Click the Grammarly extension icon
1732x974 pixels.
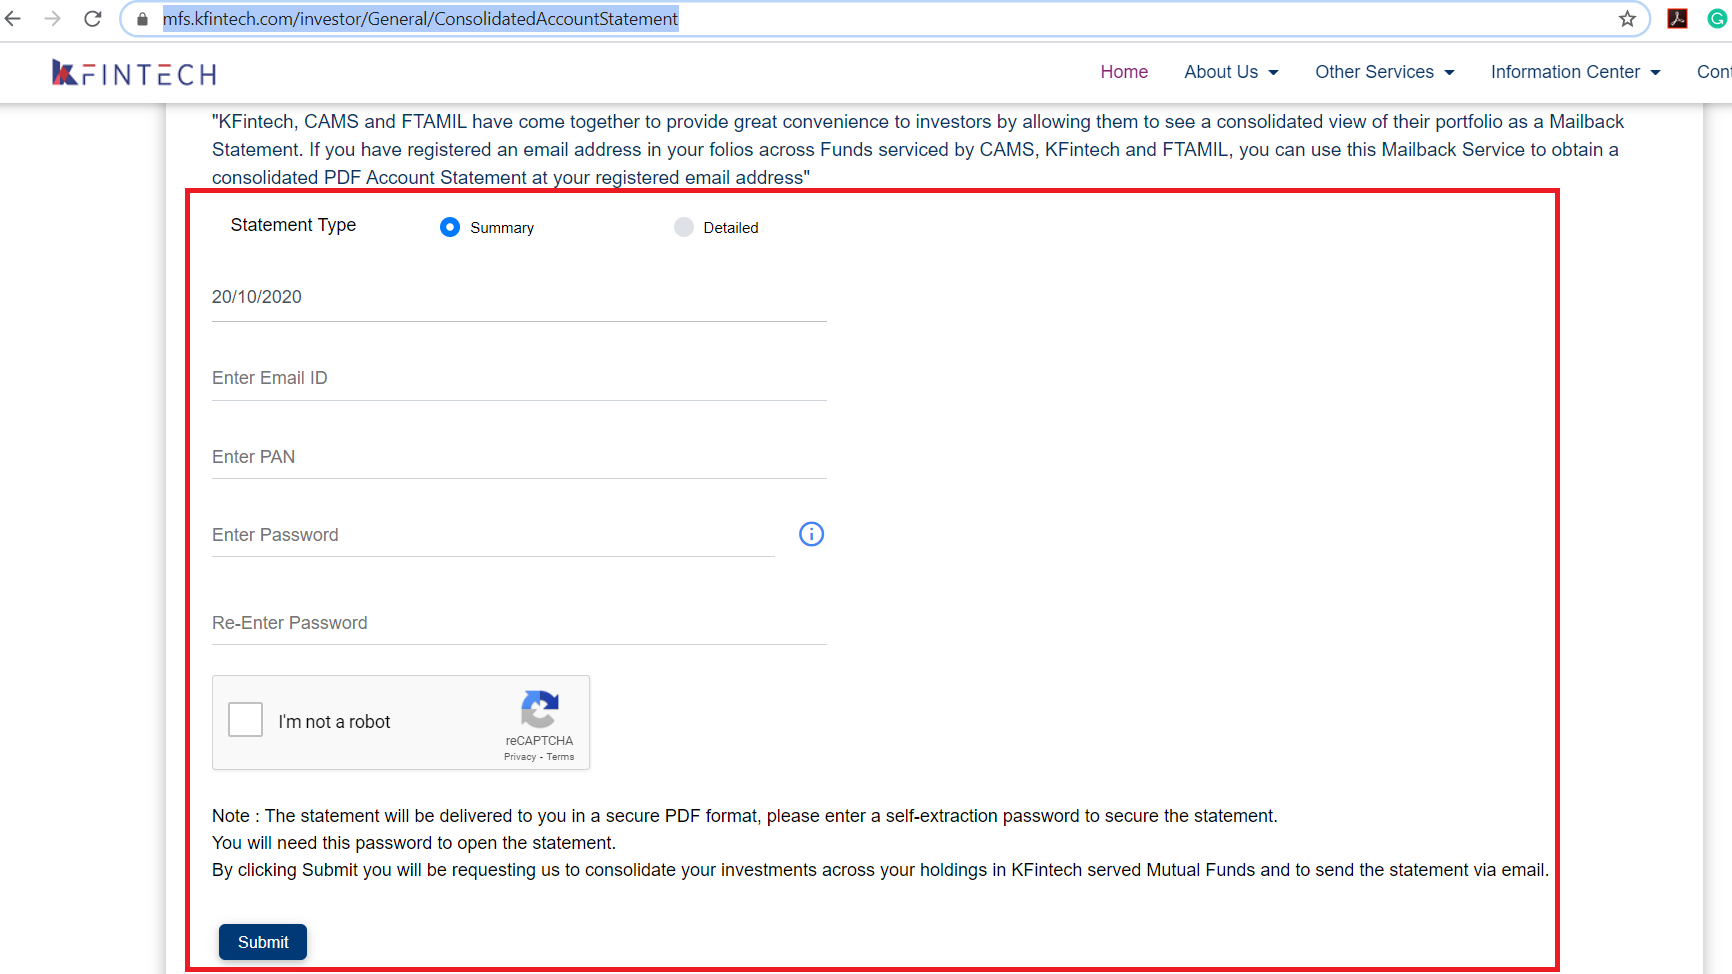[1717, 19]
